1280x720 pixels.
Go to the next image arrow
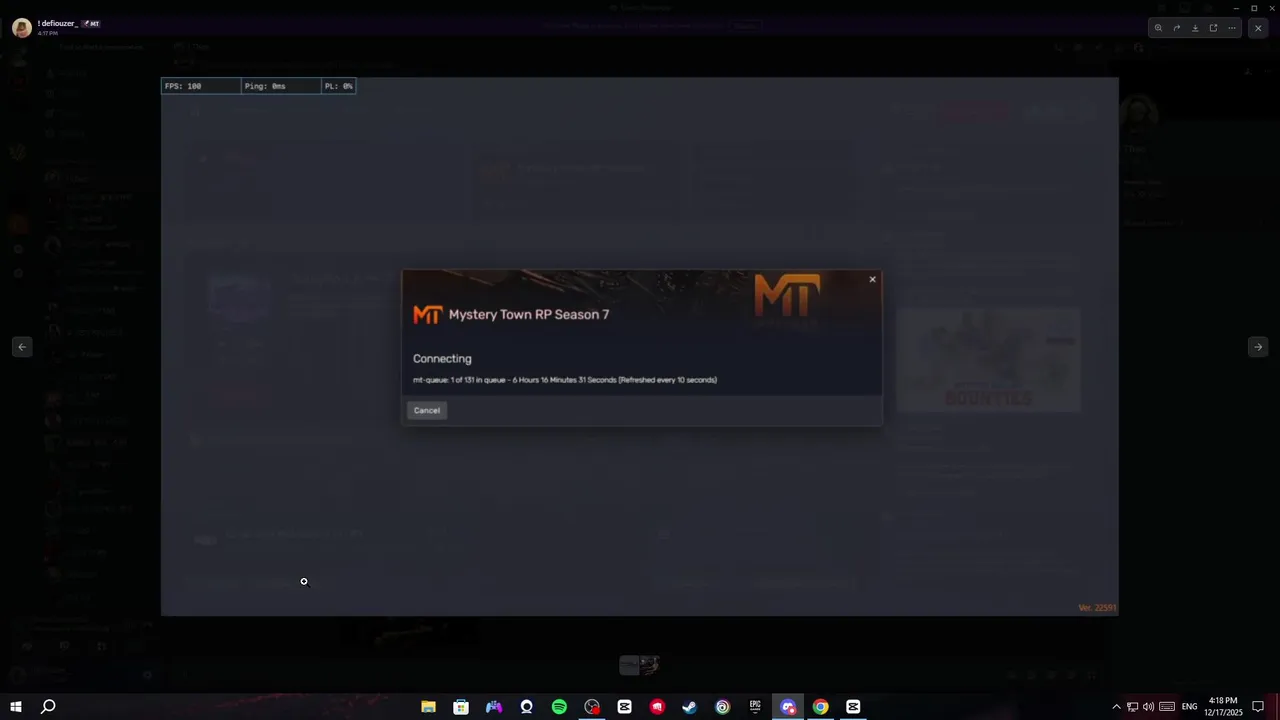pyautogui.click(x=1258, y=347)
